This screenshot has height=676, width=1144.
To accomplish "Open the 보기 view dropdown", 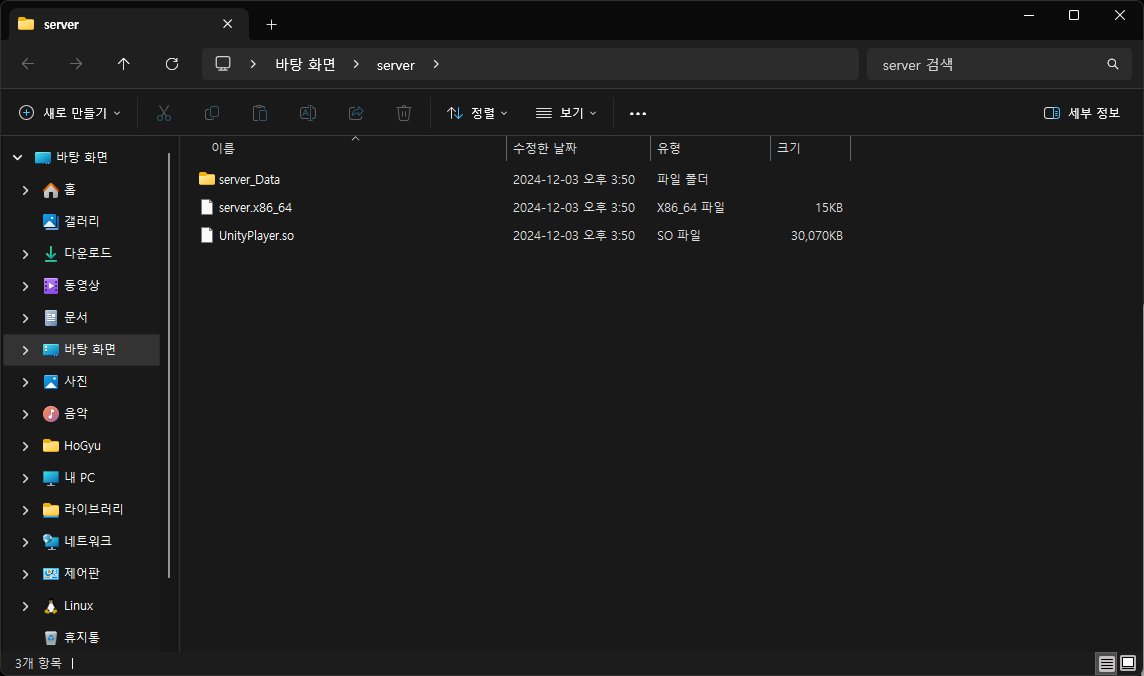I will coord(566,113).
